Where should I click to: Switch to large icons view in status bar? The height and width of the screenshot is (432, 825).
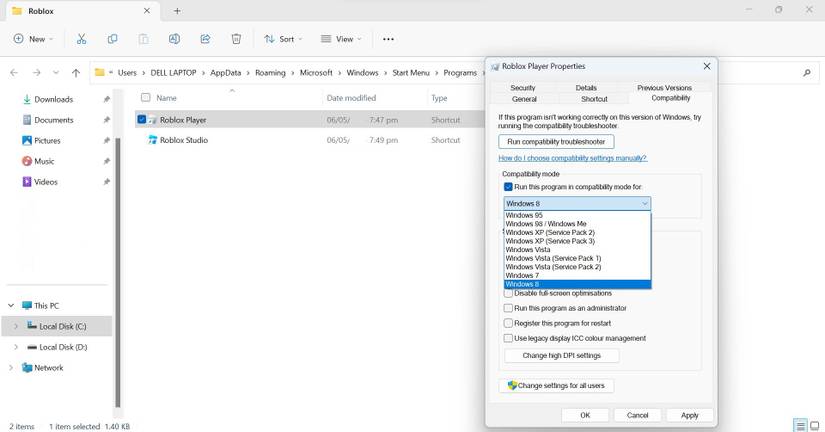pos(815,425)
